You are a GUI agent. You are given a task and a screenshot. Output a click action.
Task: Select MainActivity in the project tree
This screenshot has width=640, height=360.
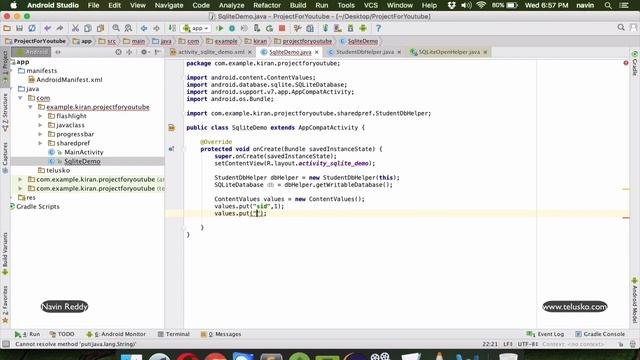[x=84, y=152]
